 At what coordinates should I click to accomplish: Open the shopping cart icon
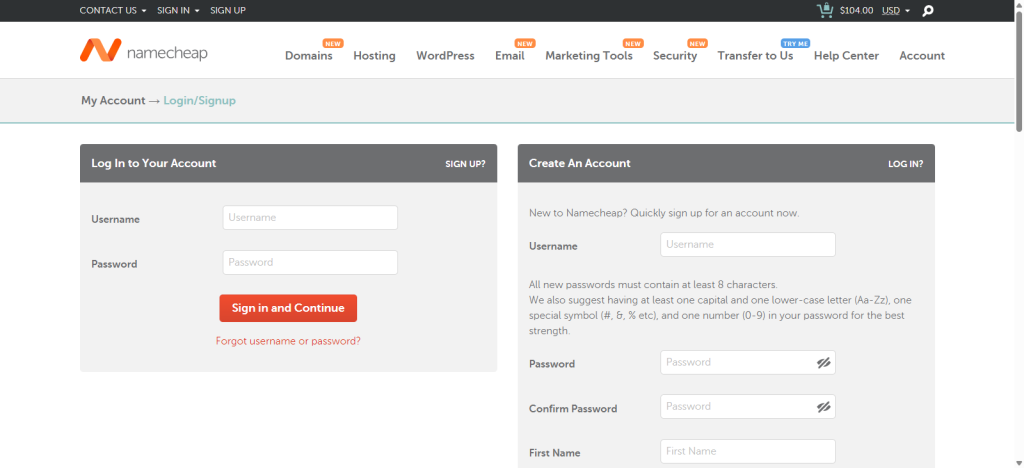[x=825, y=10]
